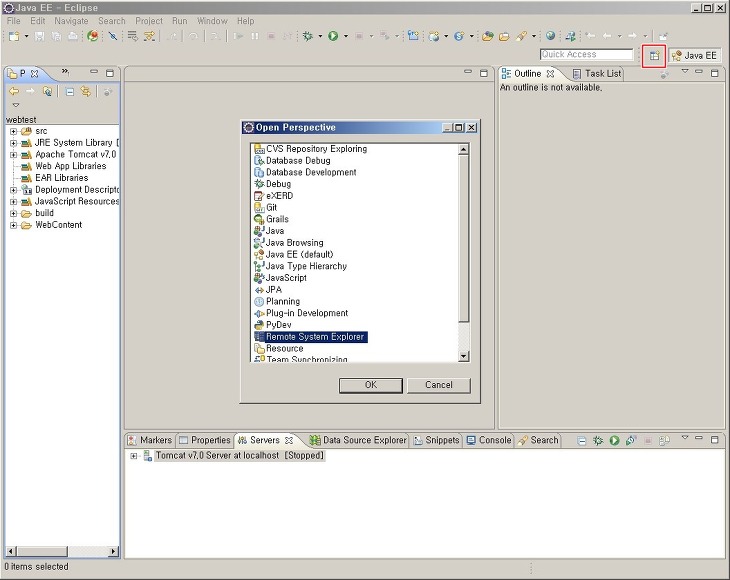
Task: Switch to the Search tab in bottom panel
Action: tap(538, 440)
